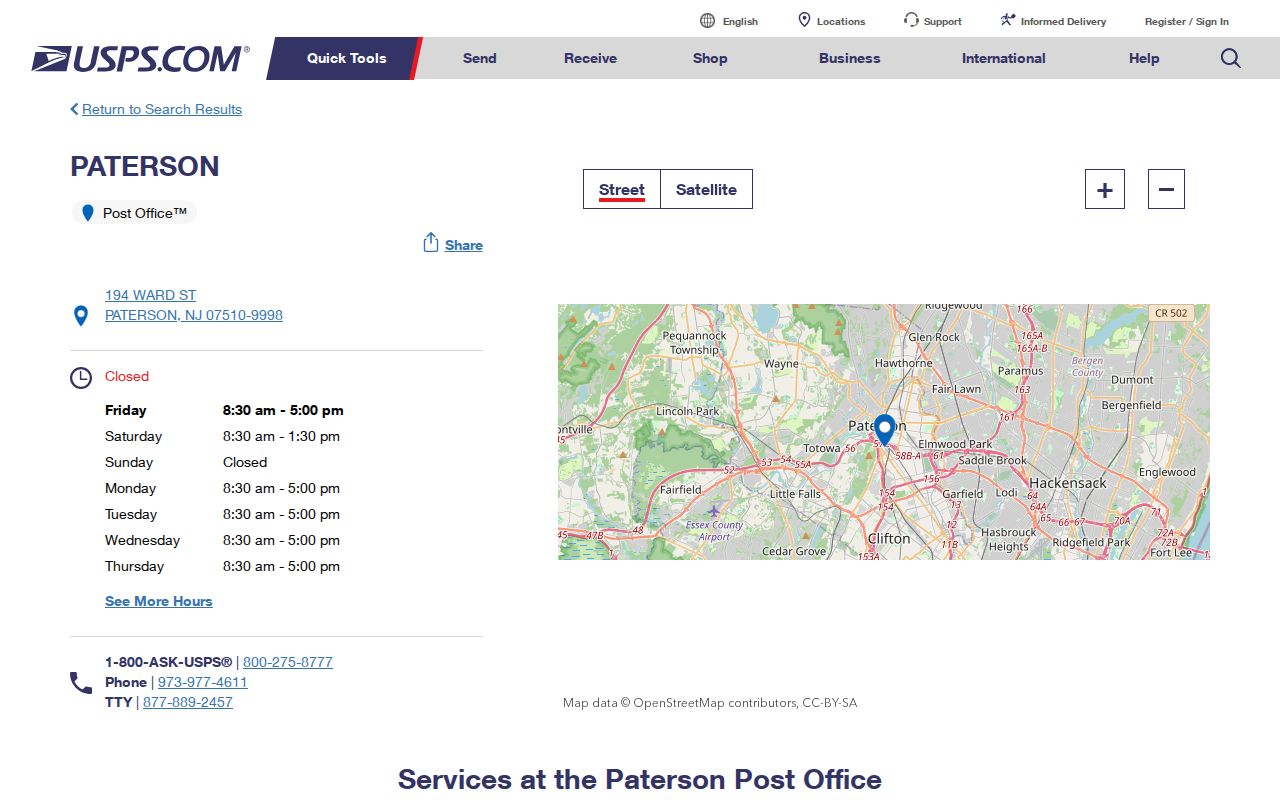Zoom out the map with minus button

coord(1166,189)
